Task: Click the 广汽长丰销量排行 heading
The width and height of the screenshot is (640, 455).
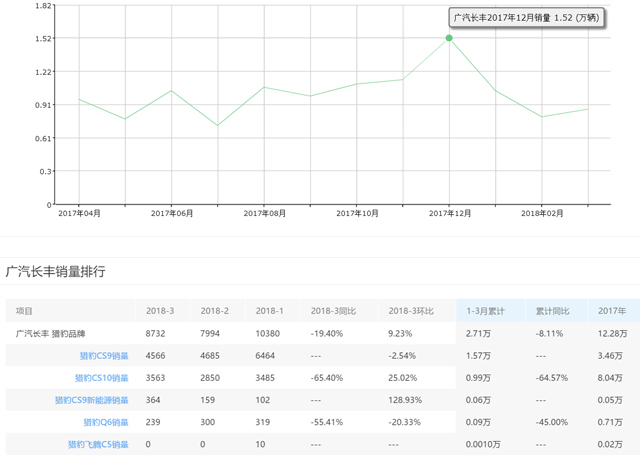Action: [x=56, y=271]
